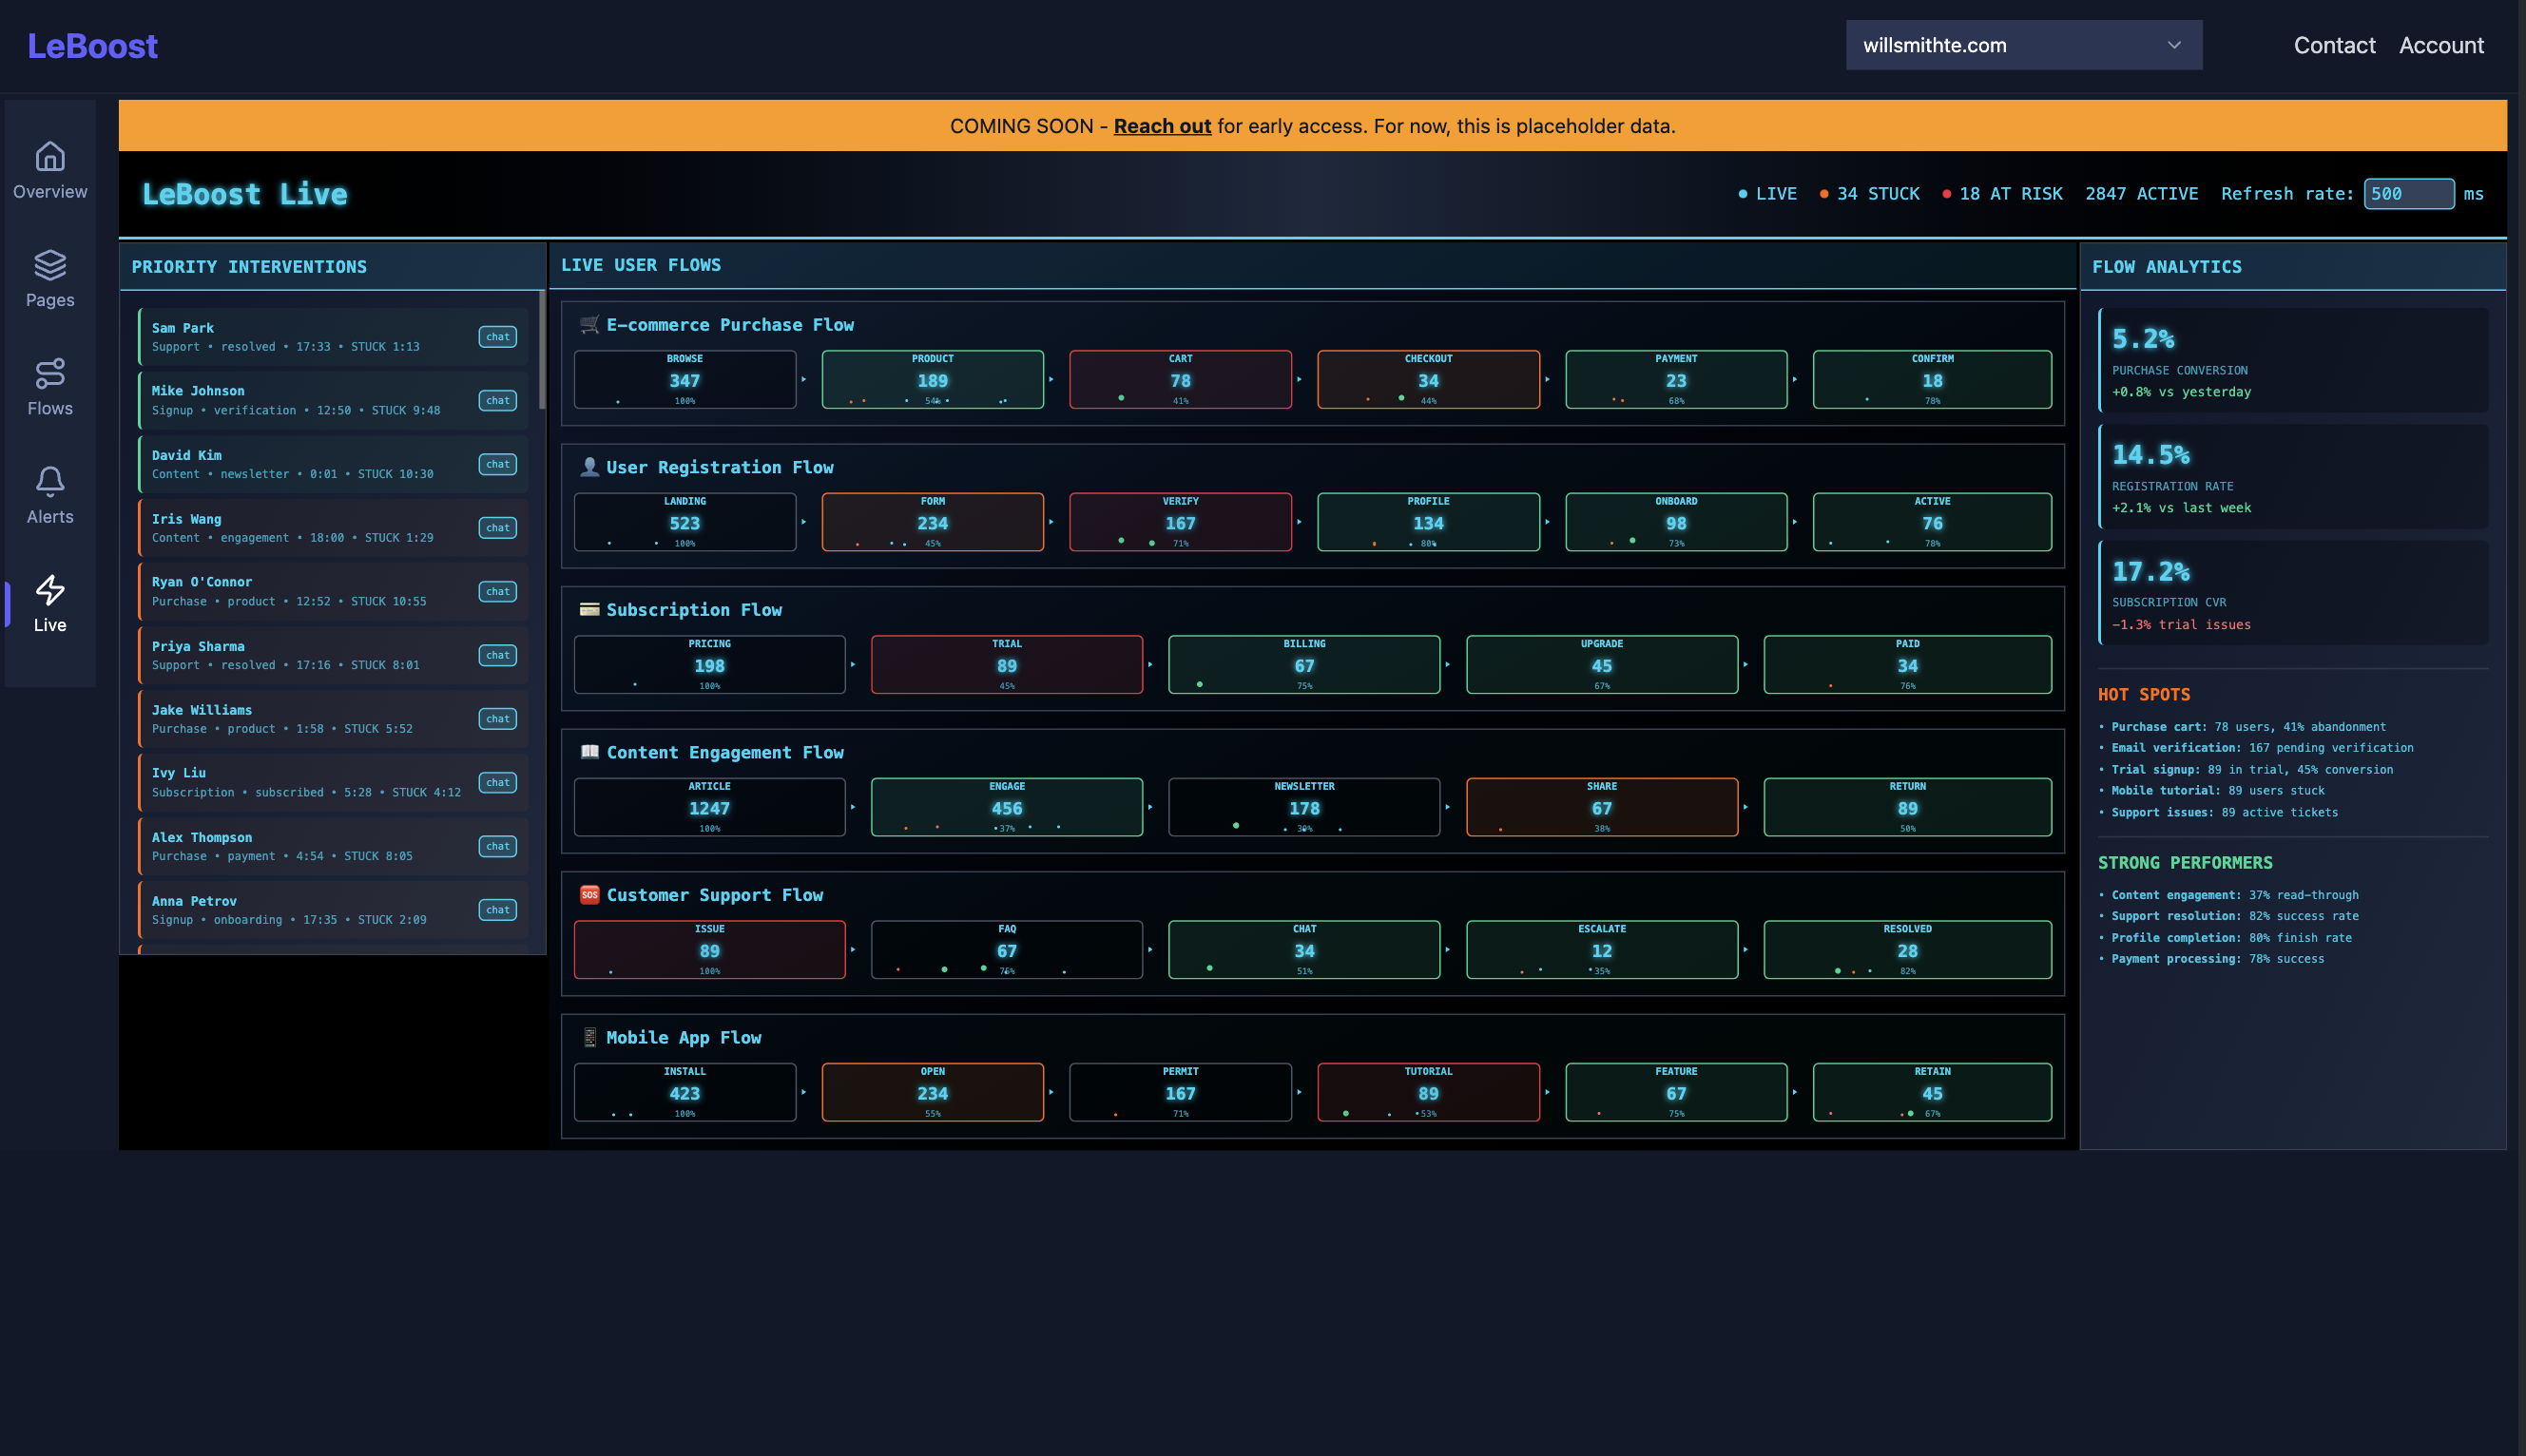Click the LeBoost logo
The height and width of the screenshot is (1456, 2526).
(92, 46)
